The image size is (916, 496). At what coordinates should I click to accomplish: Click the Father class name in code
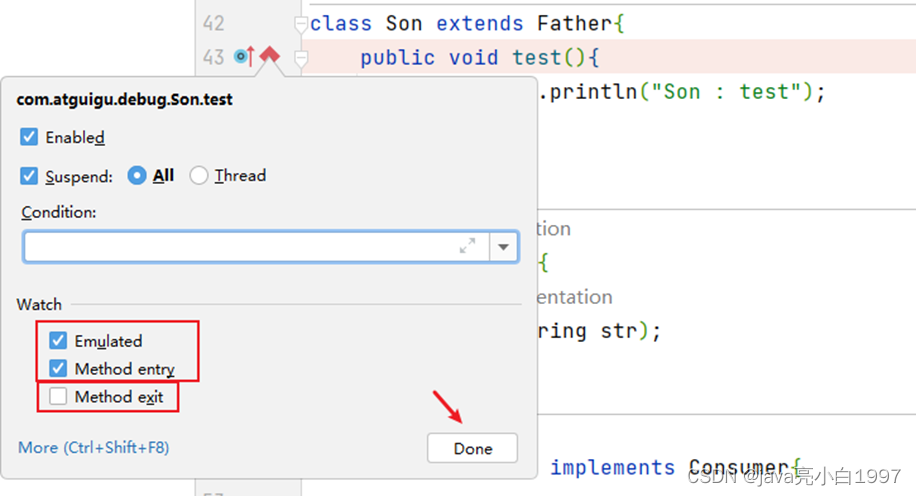pyautogui.click(x=574, y=23)
